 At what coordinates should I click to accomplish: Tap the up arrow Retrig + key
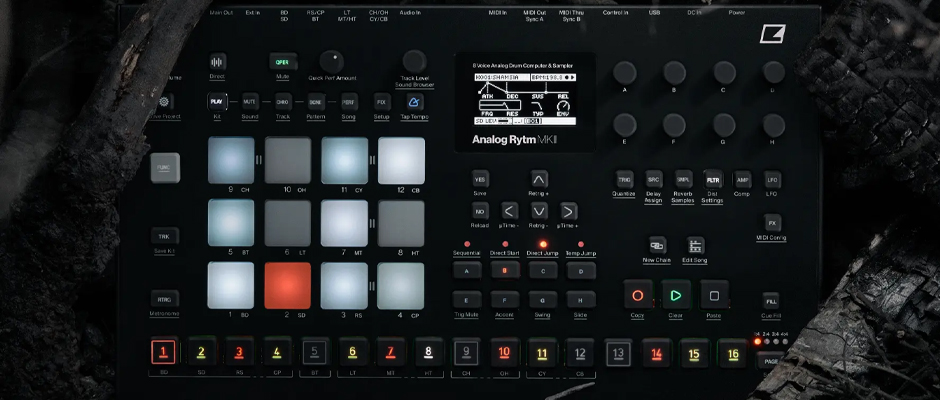pos(539,179)
